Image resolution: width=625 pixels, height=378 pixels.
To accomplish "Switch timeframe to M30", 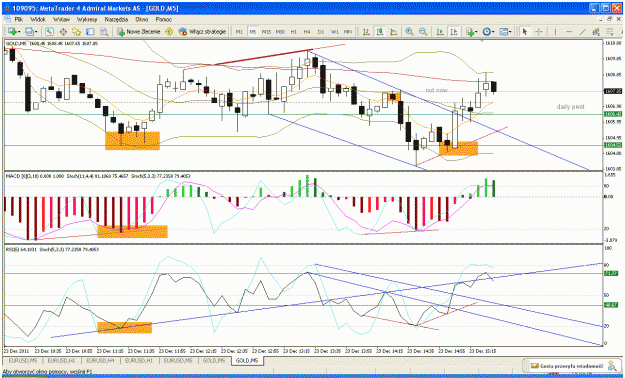I will tap(280, 32).
